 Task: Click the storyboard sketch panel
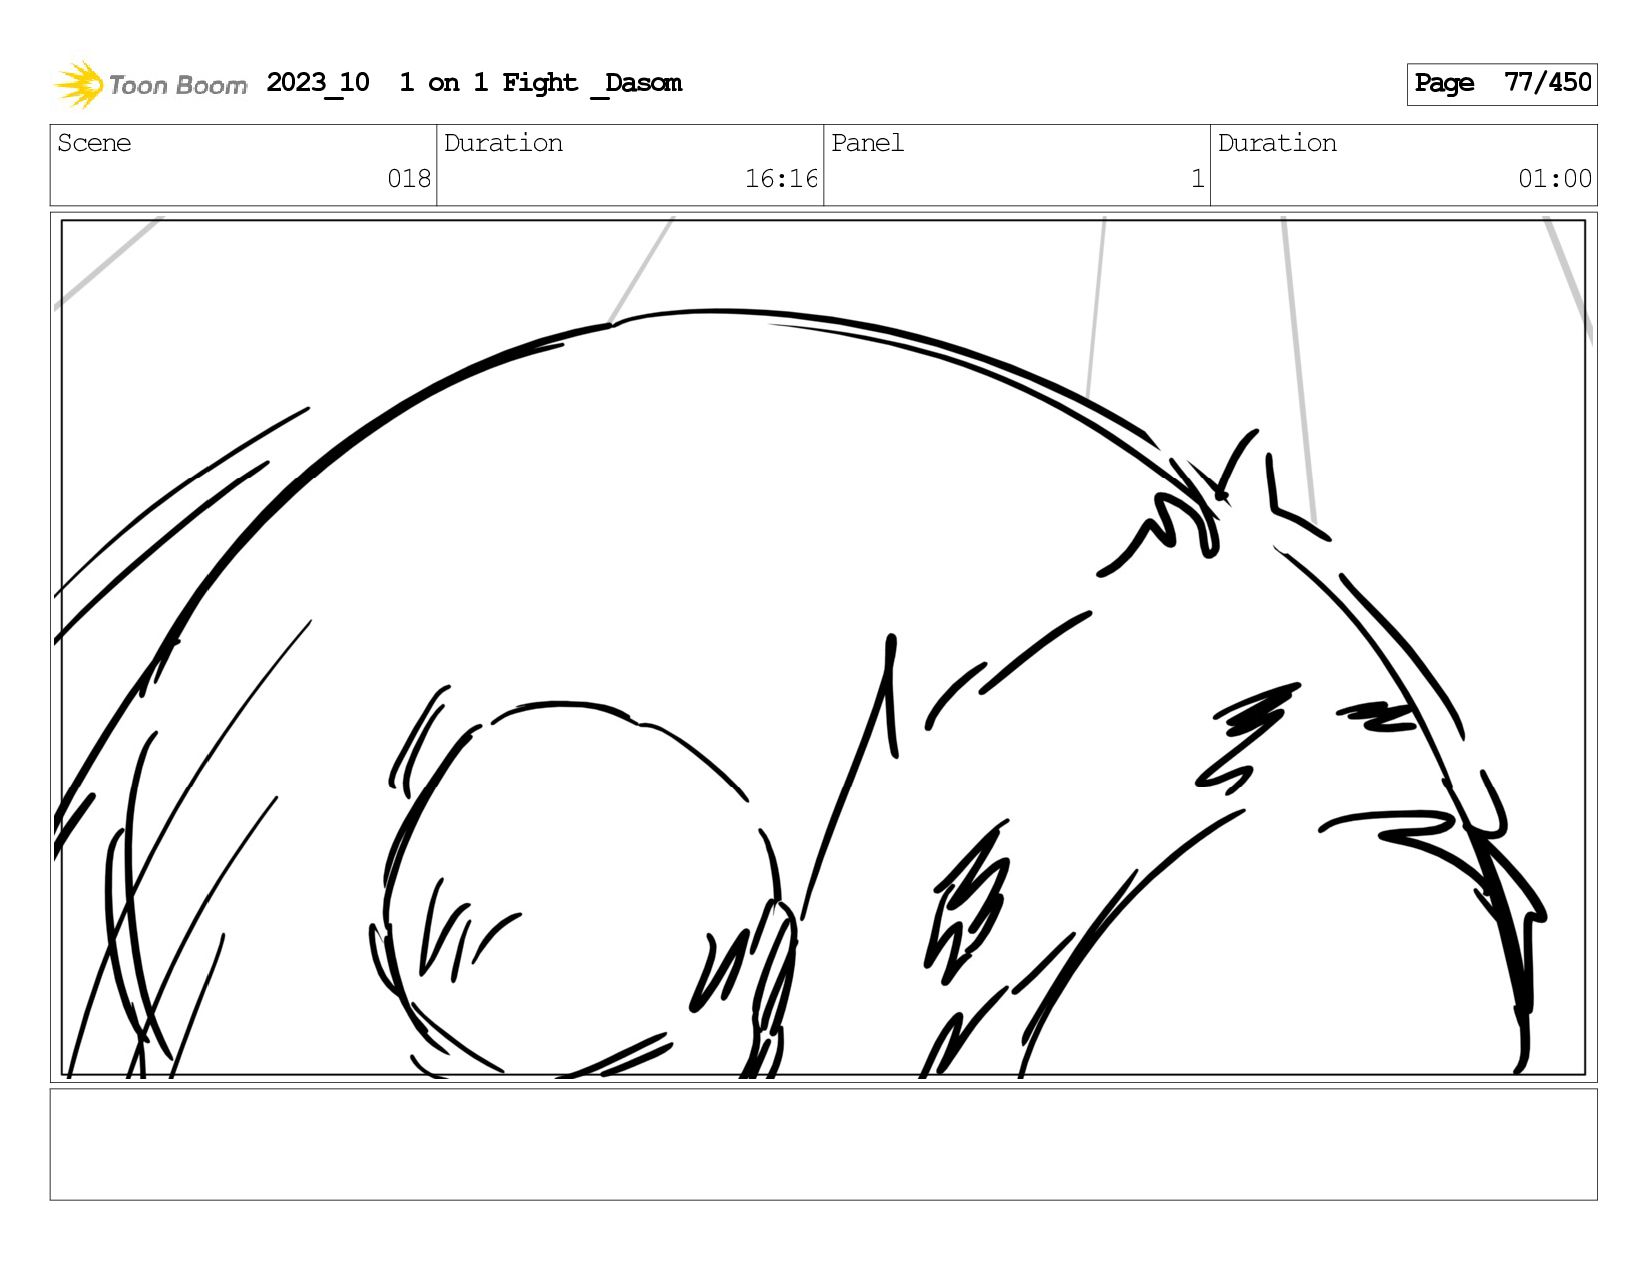click(823, 647)
